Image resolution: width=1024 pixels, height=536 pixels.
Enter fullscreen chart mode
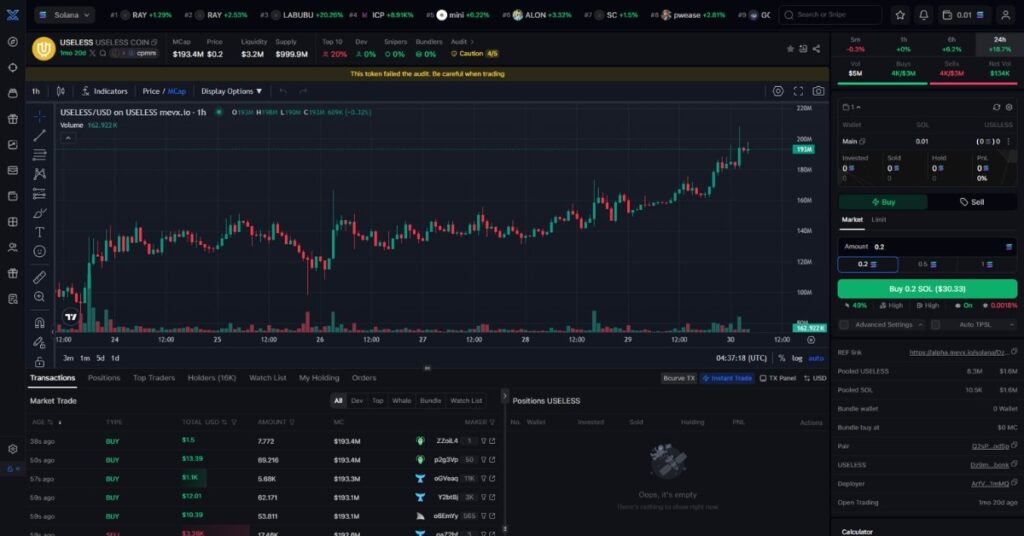coord(798,91)
